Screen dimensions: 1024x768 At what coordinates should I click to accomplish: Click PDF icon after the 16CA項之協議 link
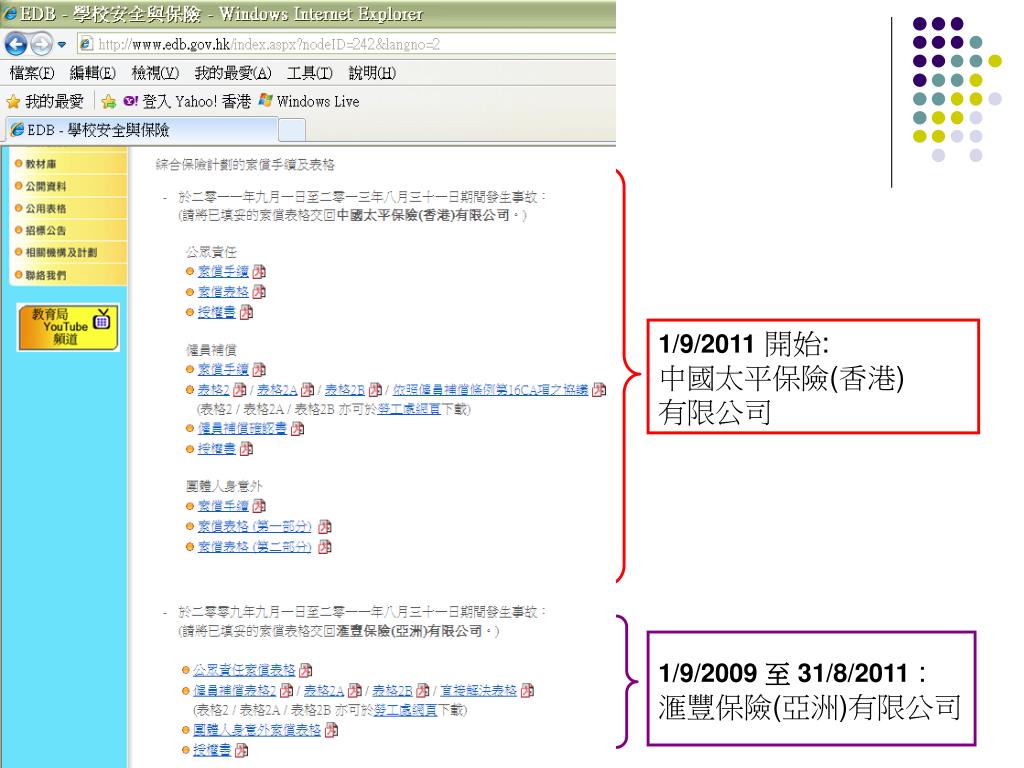599,390
